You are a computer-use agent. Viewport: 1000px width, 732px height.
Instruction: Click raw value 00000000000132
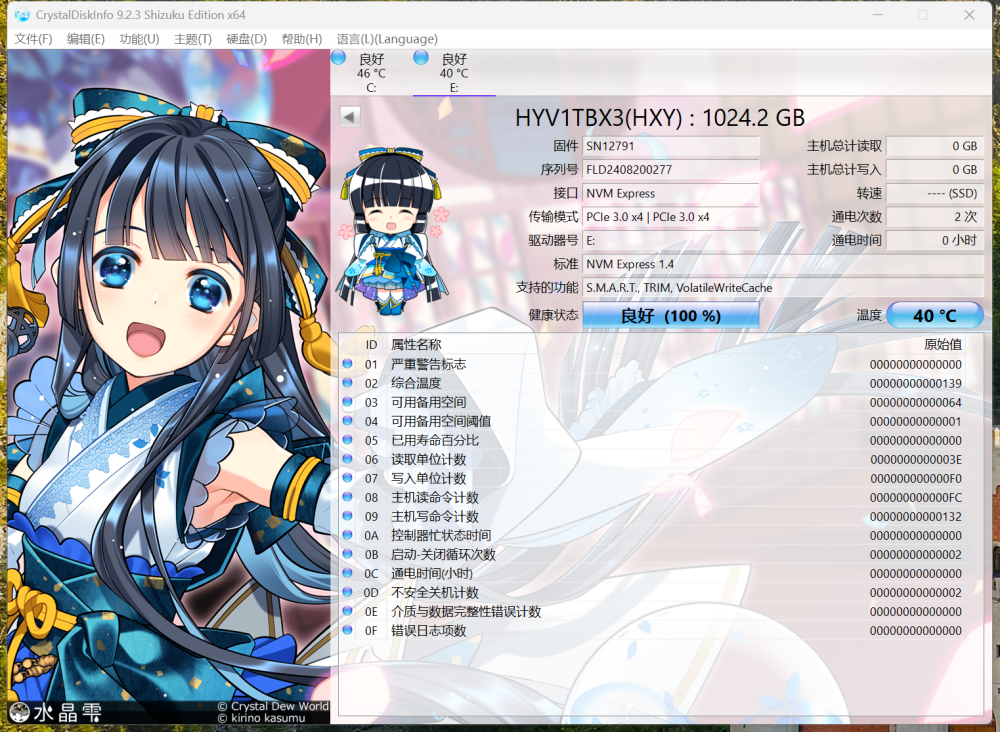coord(916,517)
